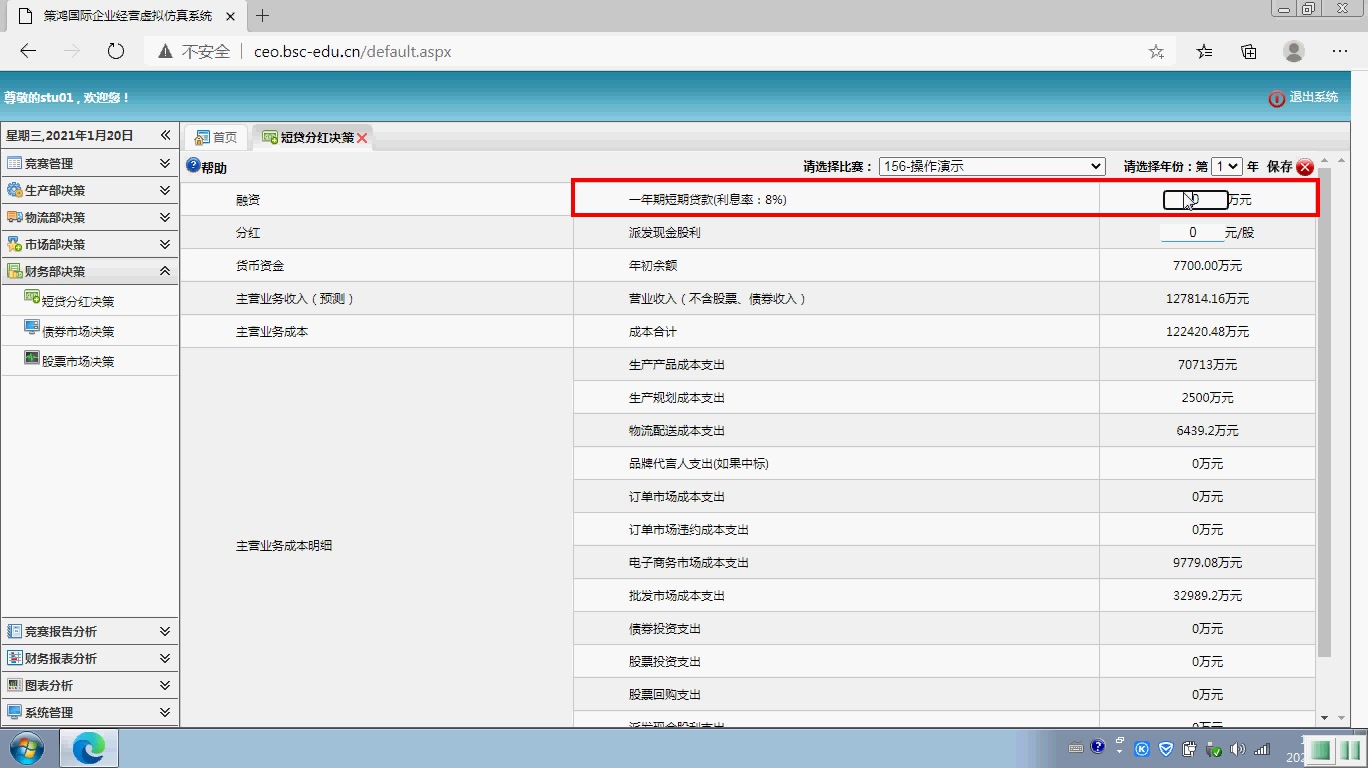The width and height of the screenshot is (1368, 768).
Task: Expand the 市场部决策 section chevron
Action: coord(165,244)
